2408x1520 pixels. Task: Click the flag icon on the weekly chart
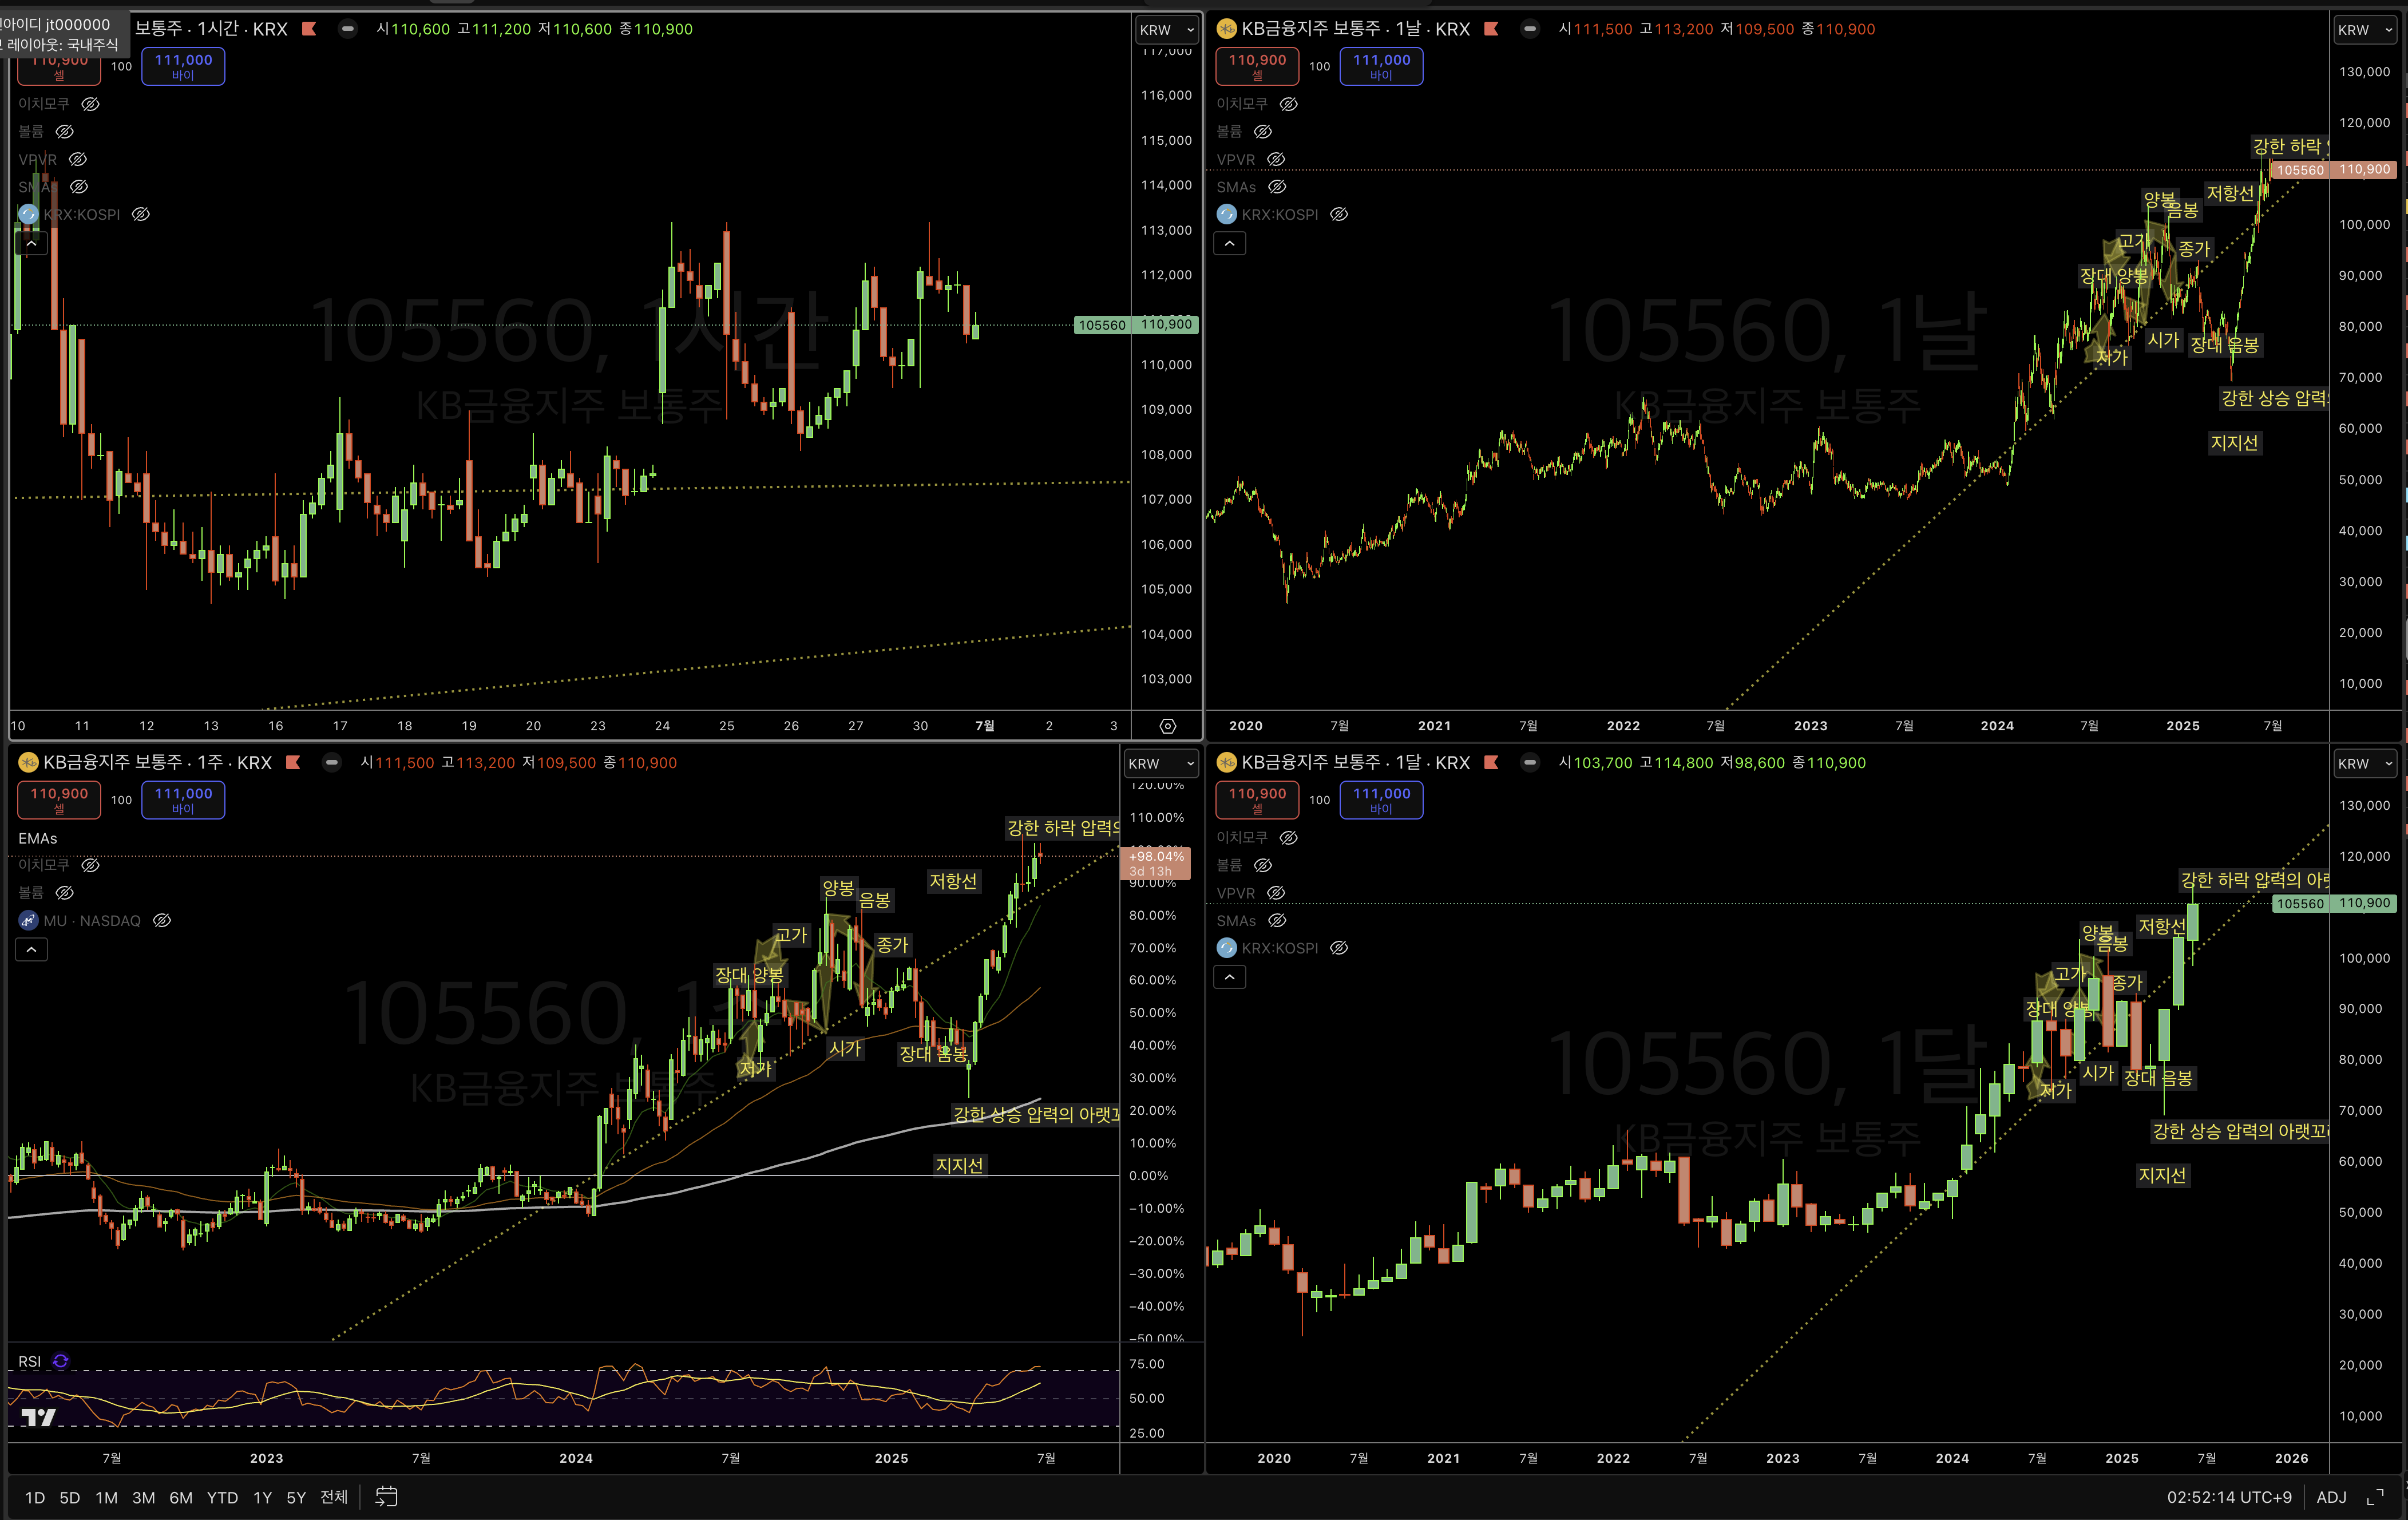point(293,762)
